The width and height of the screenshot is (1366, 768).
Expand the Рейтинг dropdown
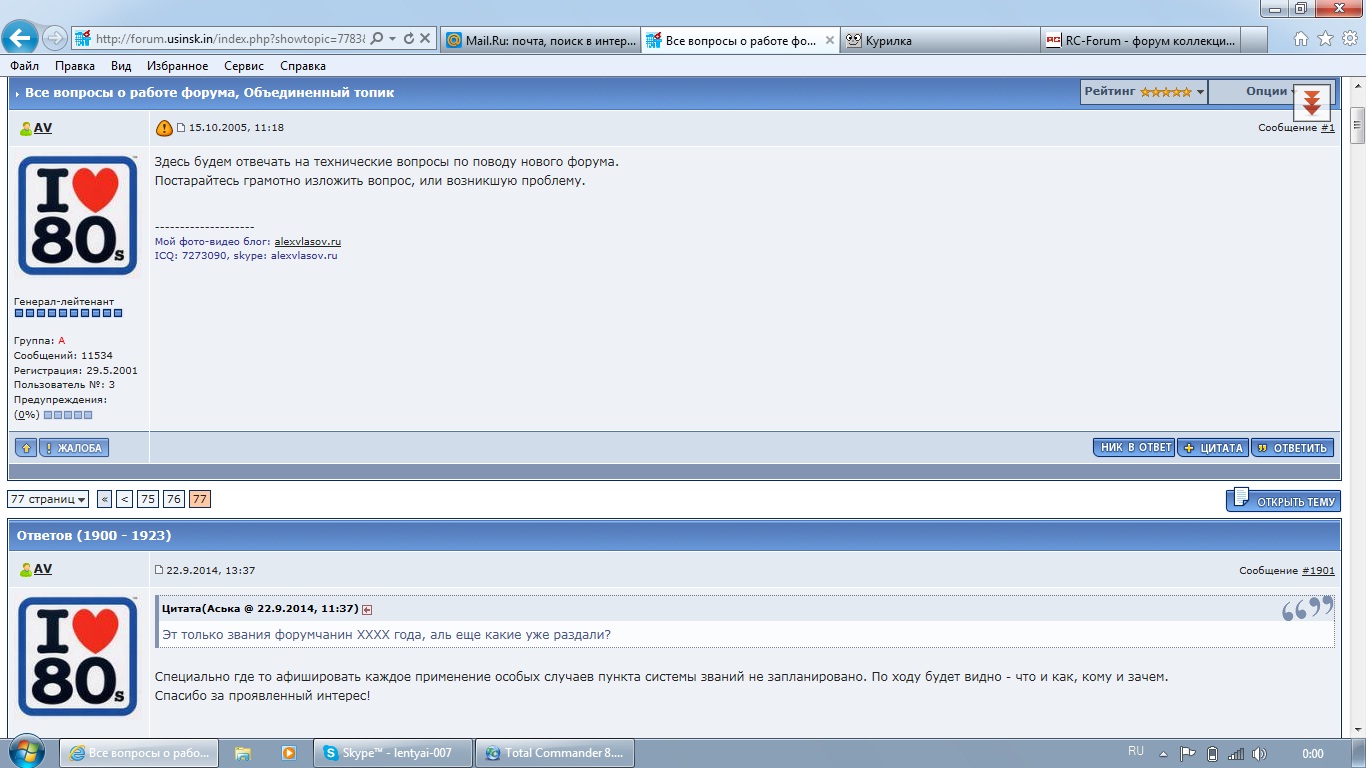pos(1143,92)
